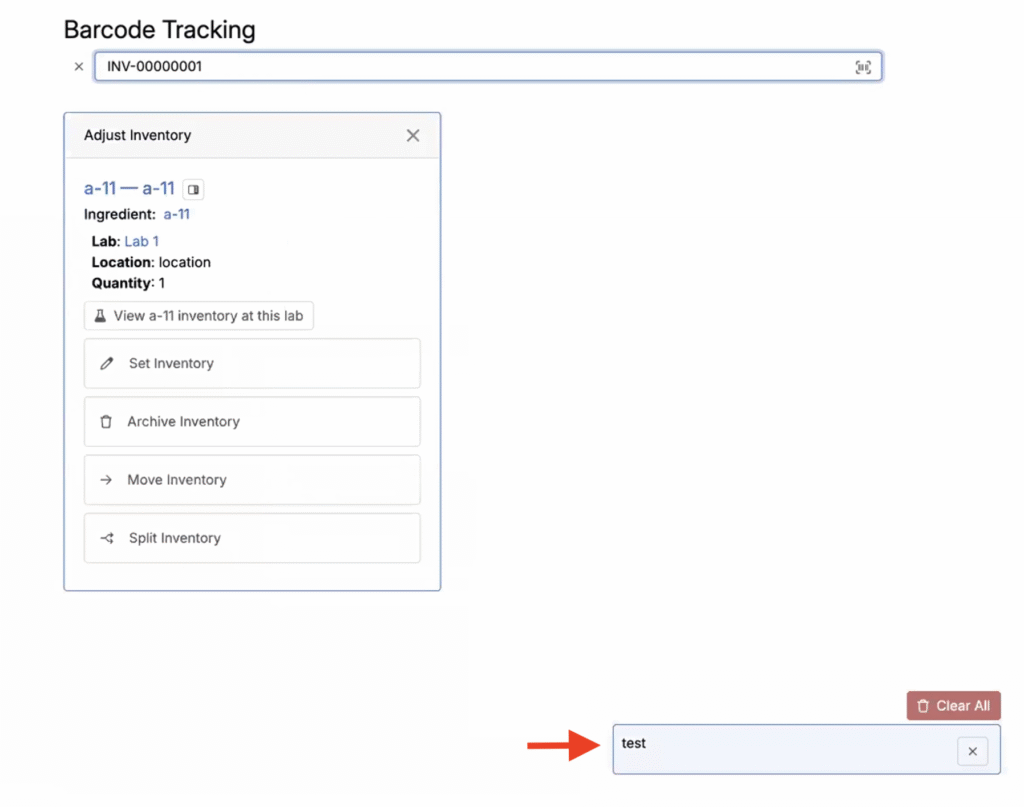Screen dimensions: 1024x807
Task: Click the arrow icon for Move Inventory
Action: (x=106, y=480)
